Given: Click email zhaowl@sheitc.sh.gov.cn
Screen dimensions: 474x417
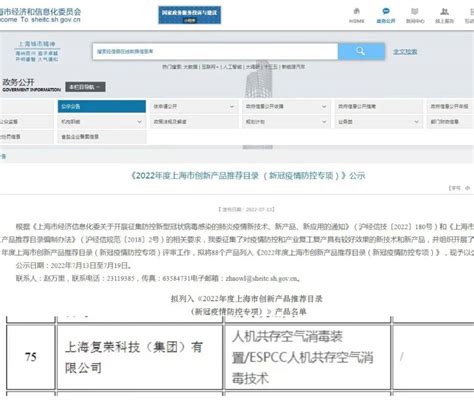Looking at the screenshot, I should click(x=262, y=278).
